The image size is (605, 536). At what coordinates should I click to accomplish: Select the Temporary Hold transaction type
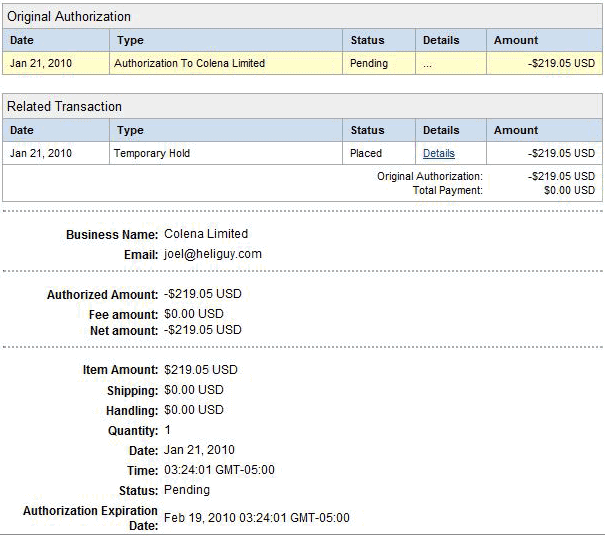(152, 154)
